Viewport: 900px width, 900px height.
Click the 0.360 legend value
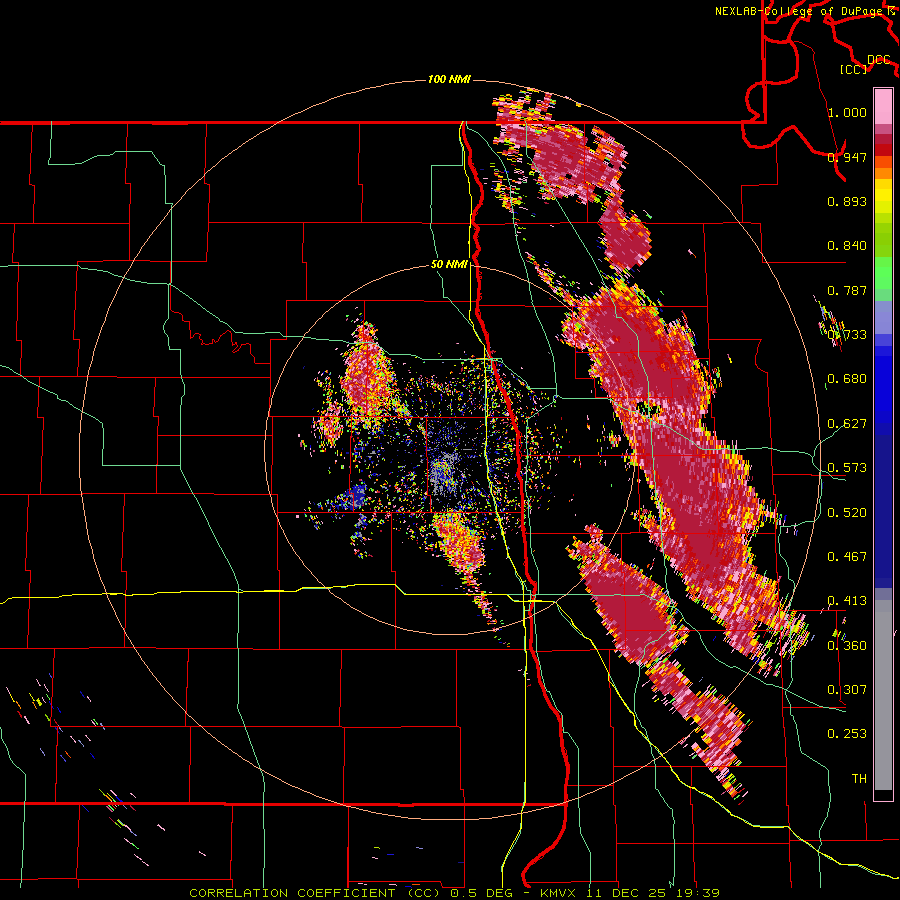[x=847, y=646]
